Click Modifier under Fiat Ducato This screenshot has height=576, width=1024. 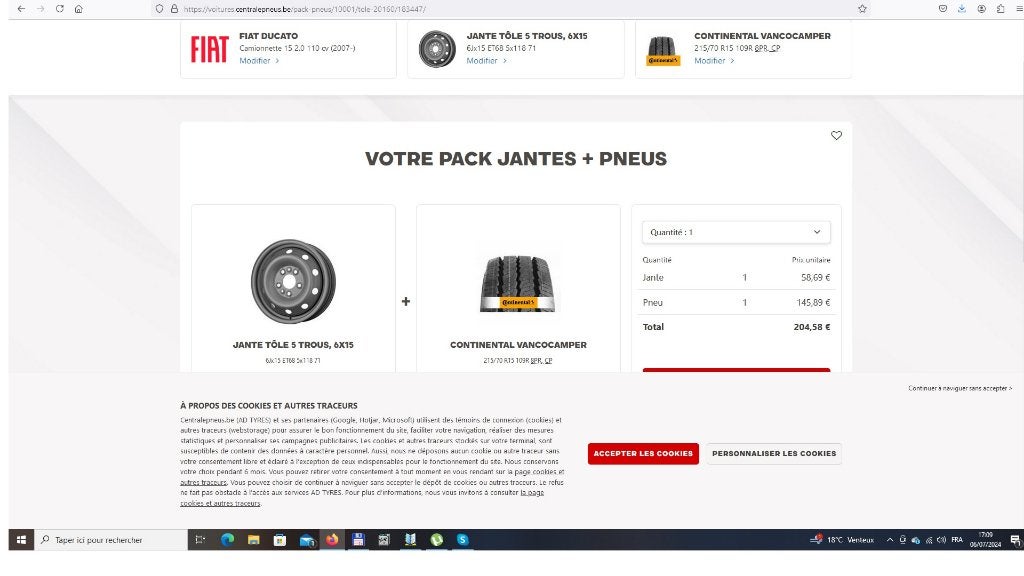(x=259, y=61)
